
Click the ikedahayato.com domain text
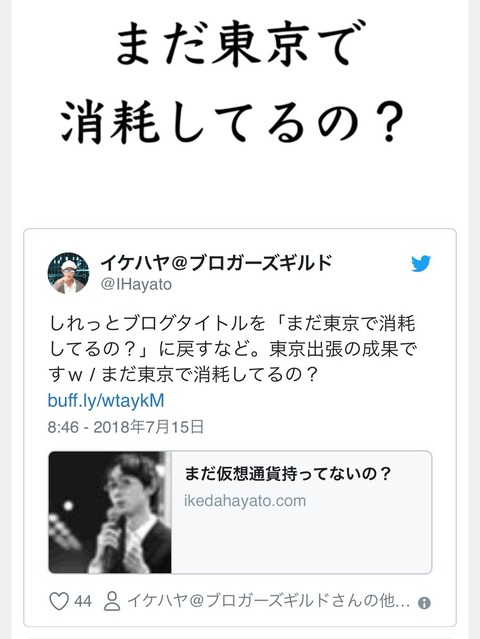coord(245,500)
